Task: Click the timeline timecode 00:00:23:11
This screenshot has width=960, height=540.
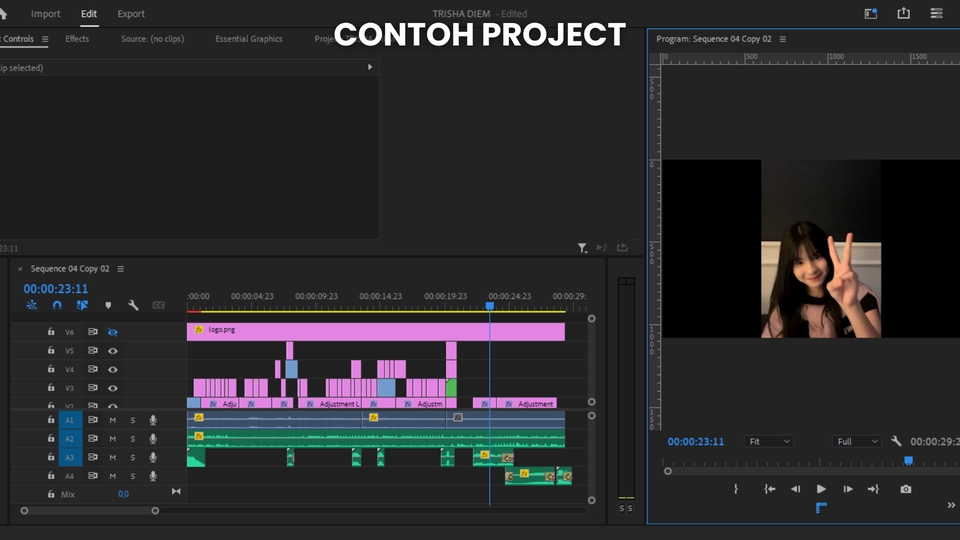Action: (x=56, y=288)
